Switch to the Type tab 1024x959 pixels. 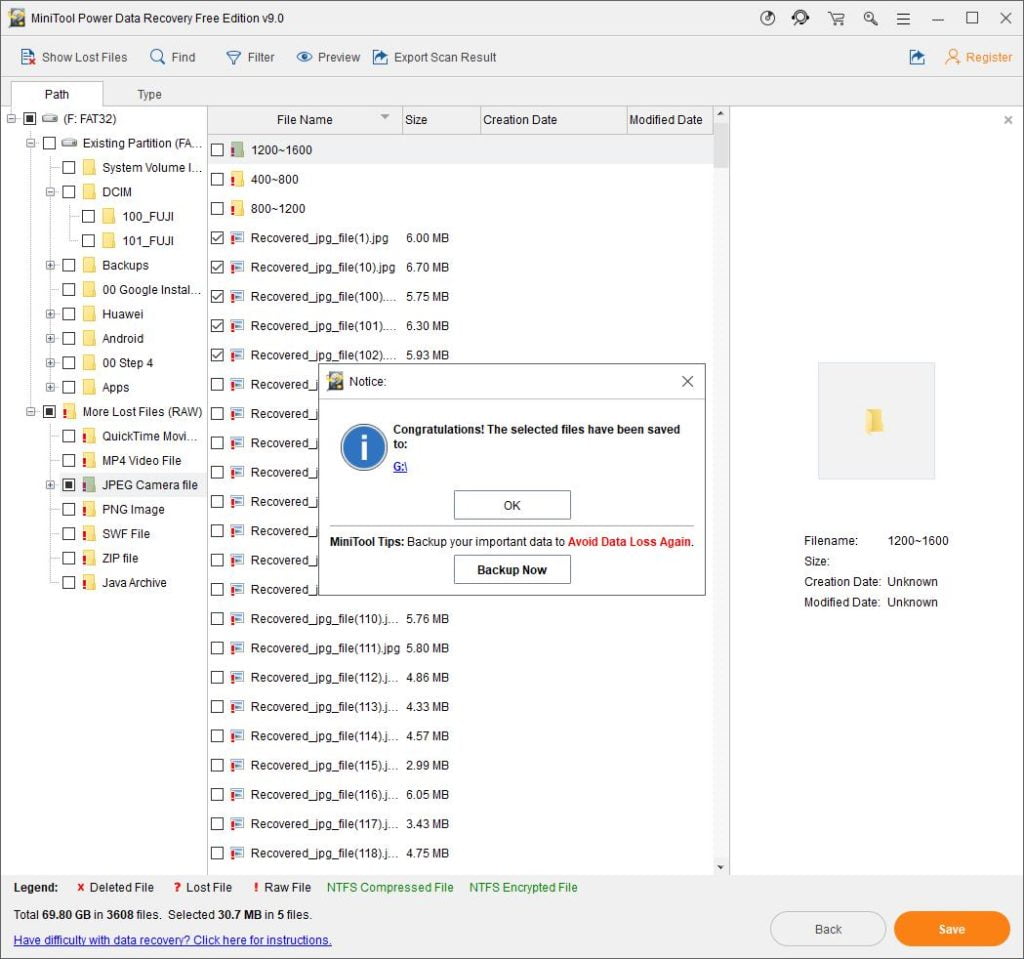[149, 94]
